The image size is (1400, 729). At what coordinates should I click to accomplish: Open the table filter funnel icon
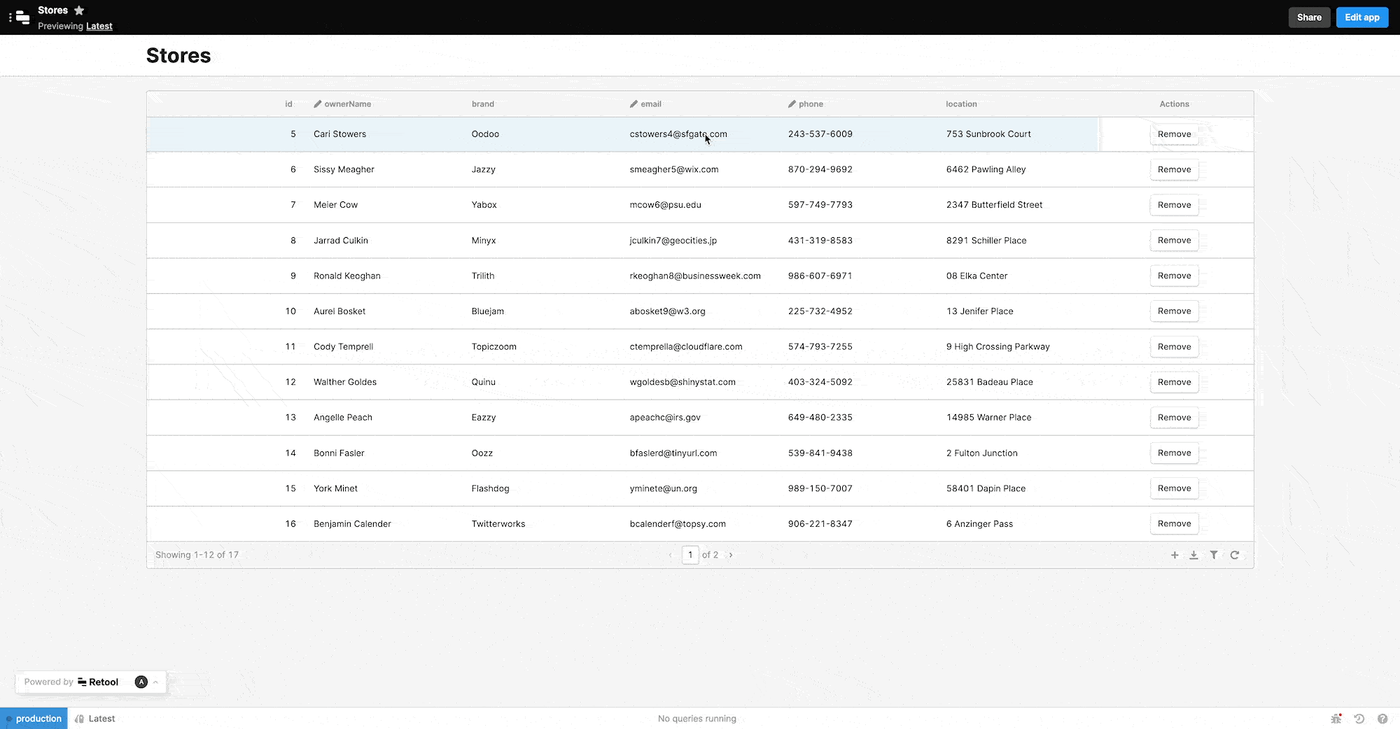[1214, 555]
